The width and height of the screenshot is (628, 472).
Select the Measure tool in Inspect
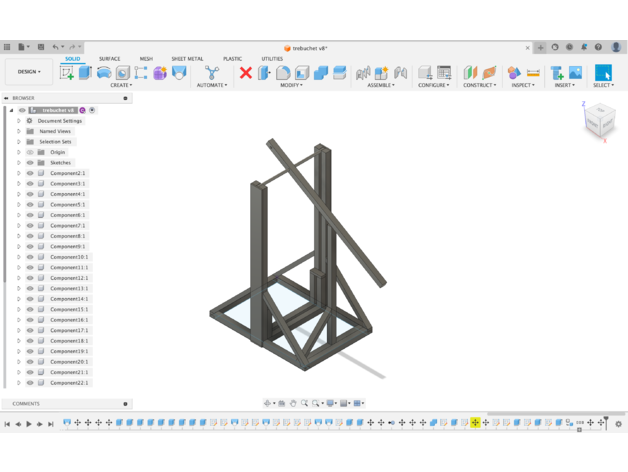click(x=533, y=72)
